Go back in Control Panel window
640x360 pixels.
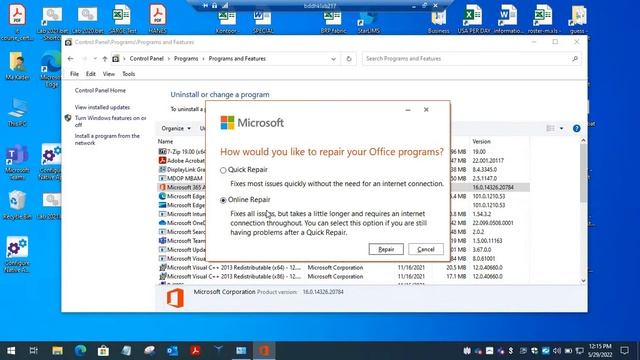70,59
